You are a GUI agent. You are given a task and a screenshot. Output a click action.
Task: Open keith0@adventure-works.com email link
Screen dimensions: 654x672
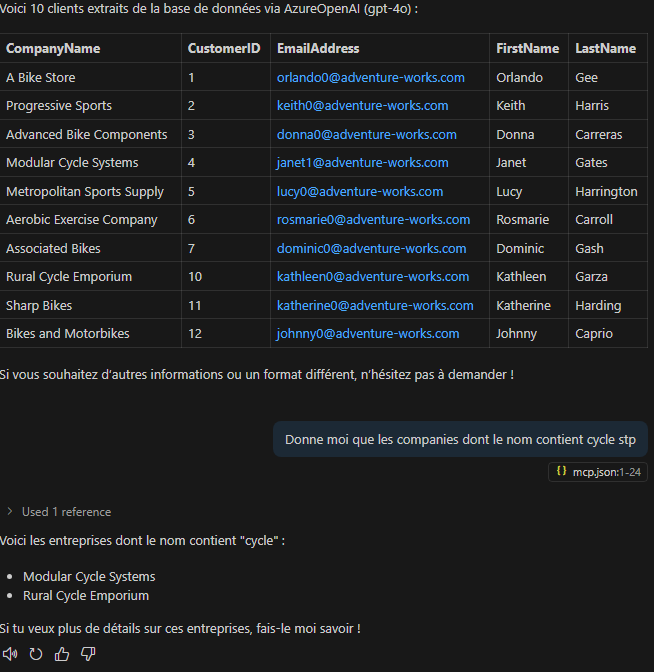(363, 105)
